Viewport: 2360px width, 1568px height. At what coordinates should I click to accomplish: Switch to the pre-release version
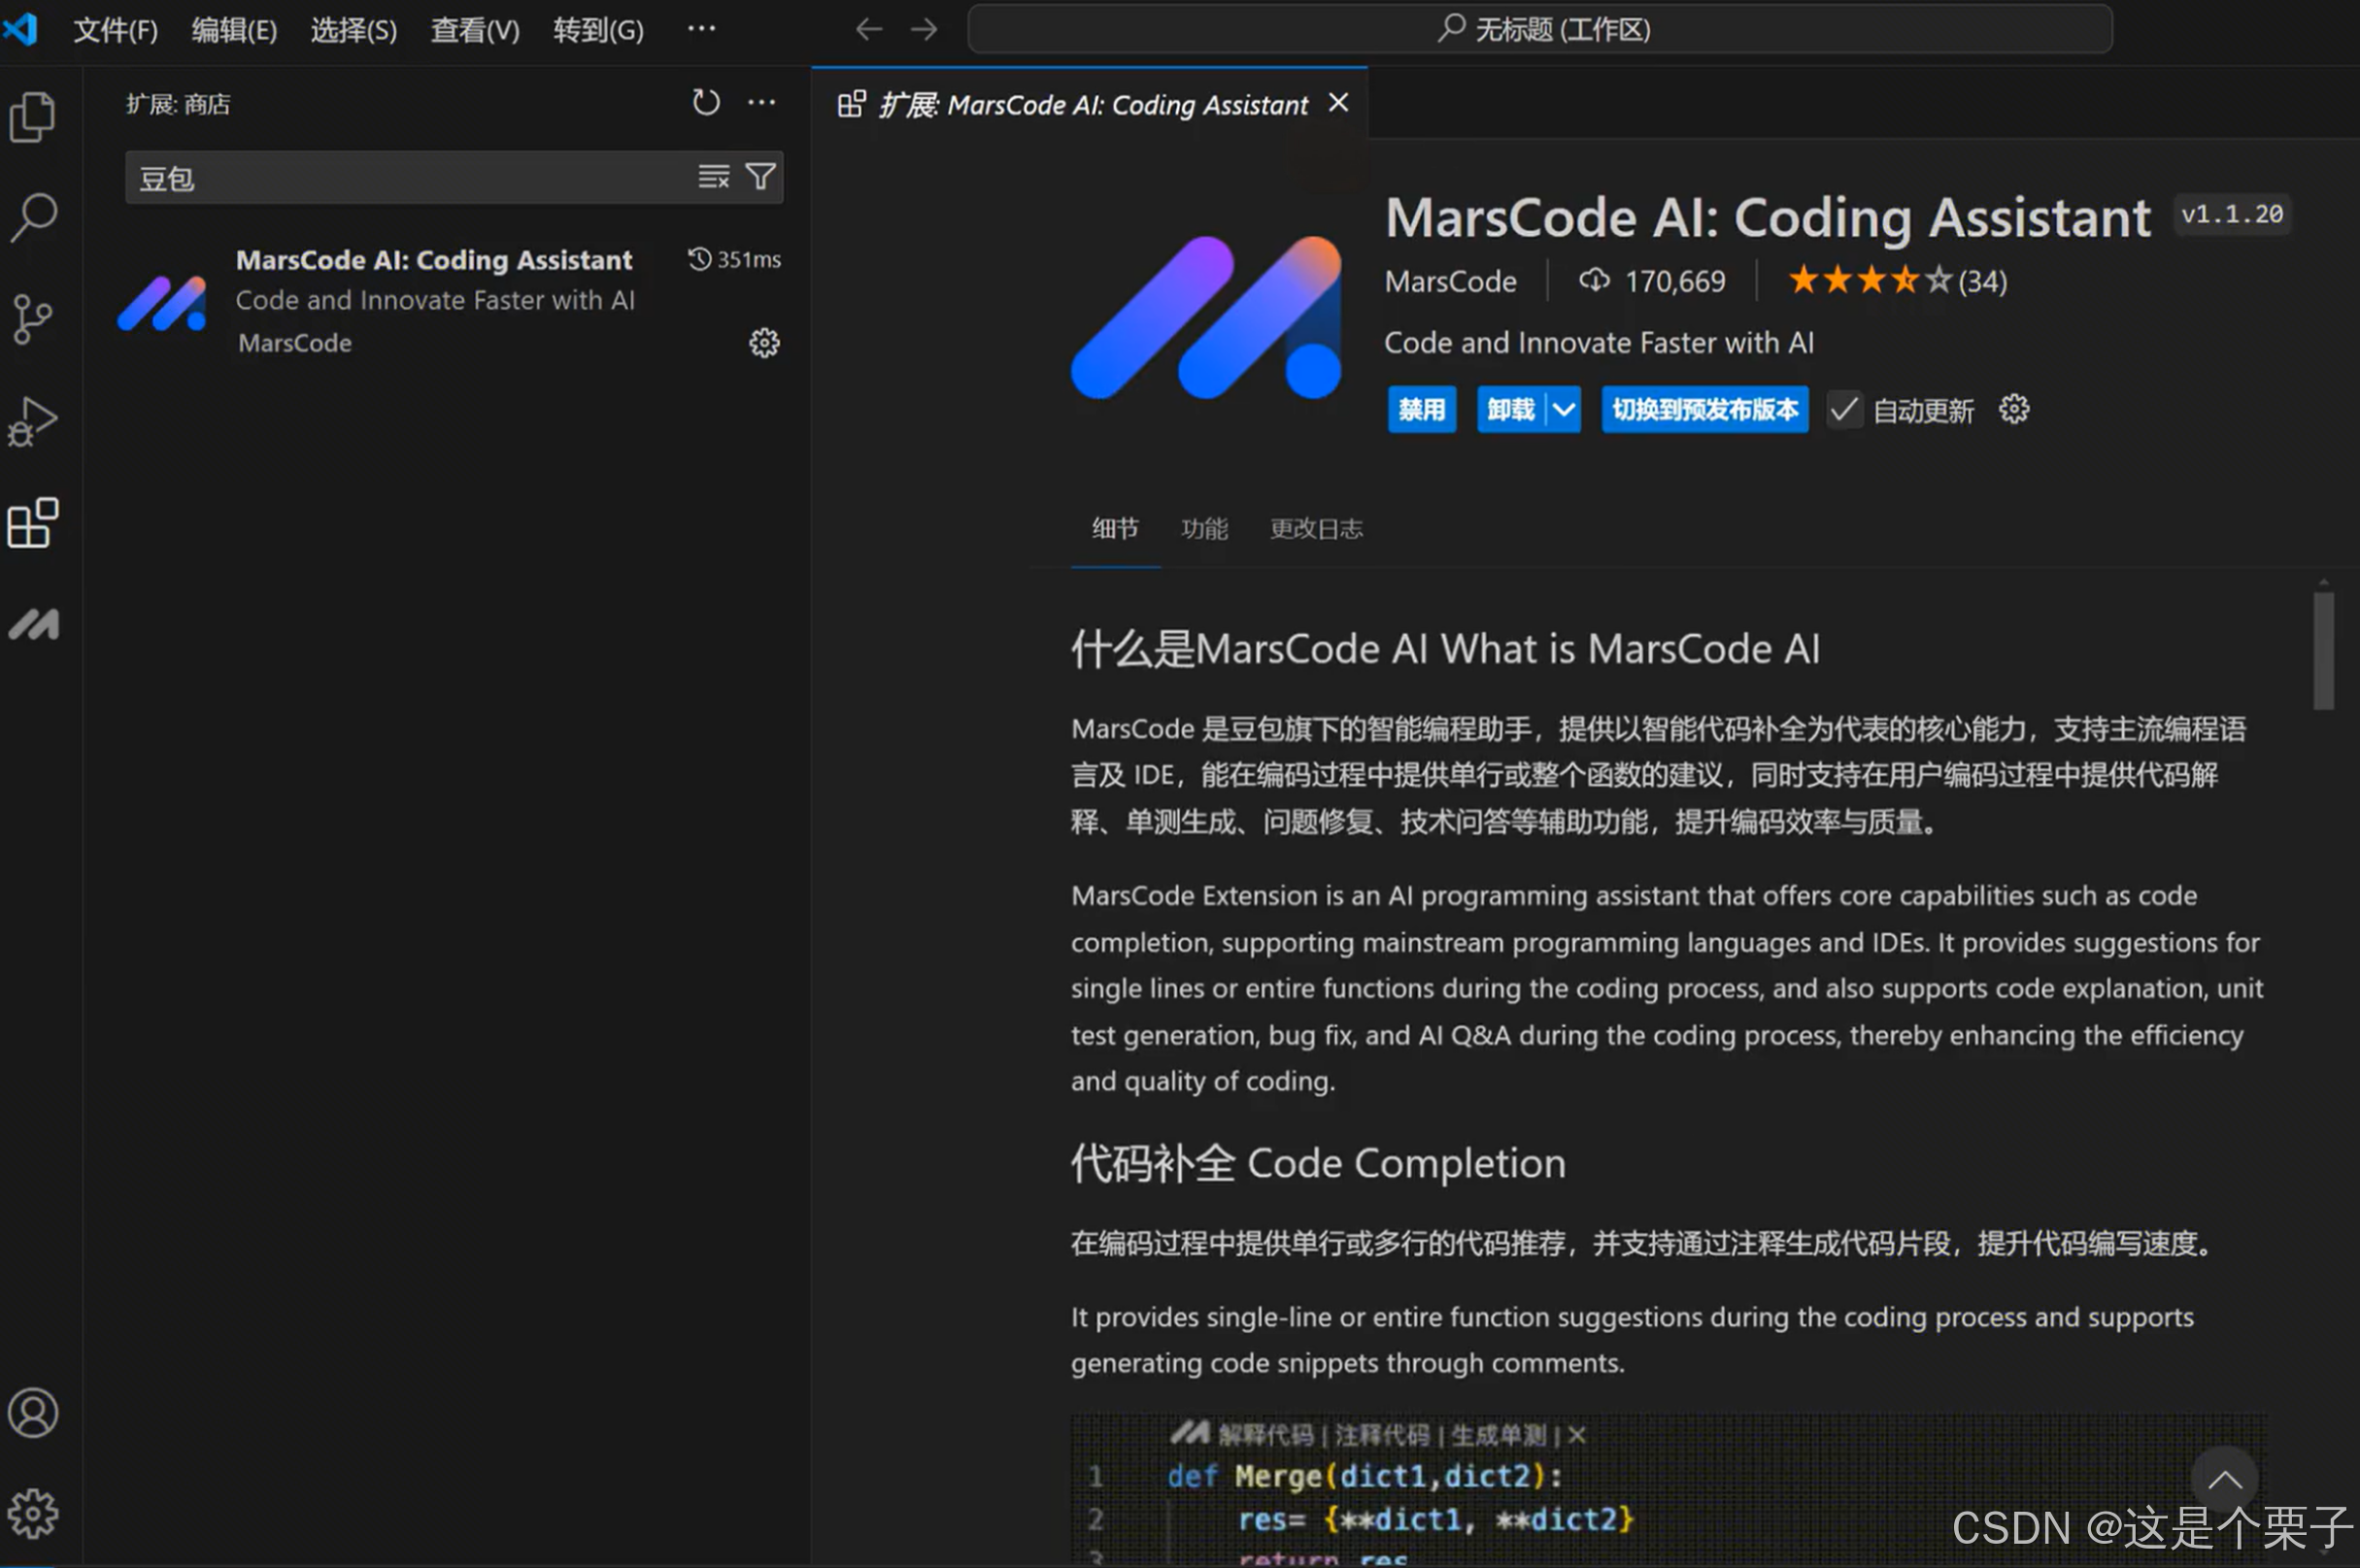[1704, 410]
